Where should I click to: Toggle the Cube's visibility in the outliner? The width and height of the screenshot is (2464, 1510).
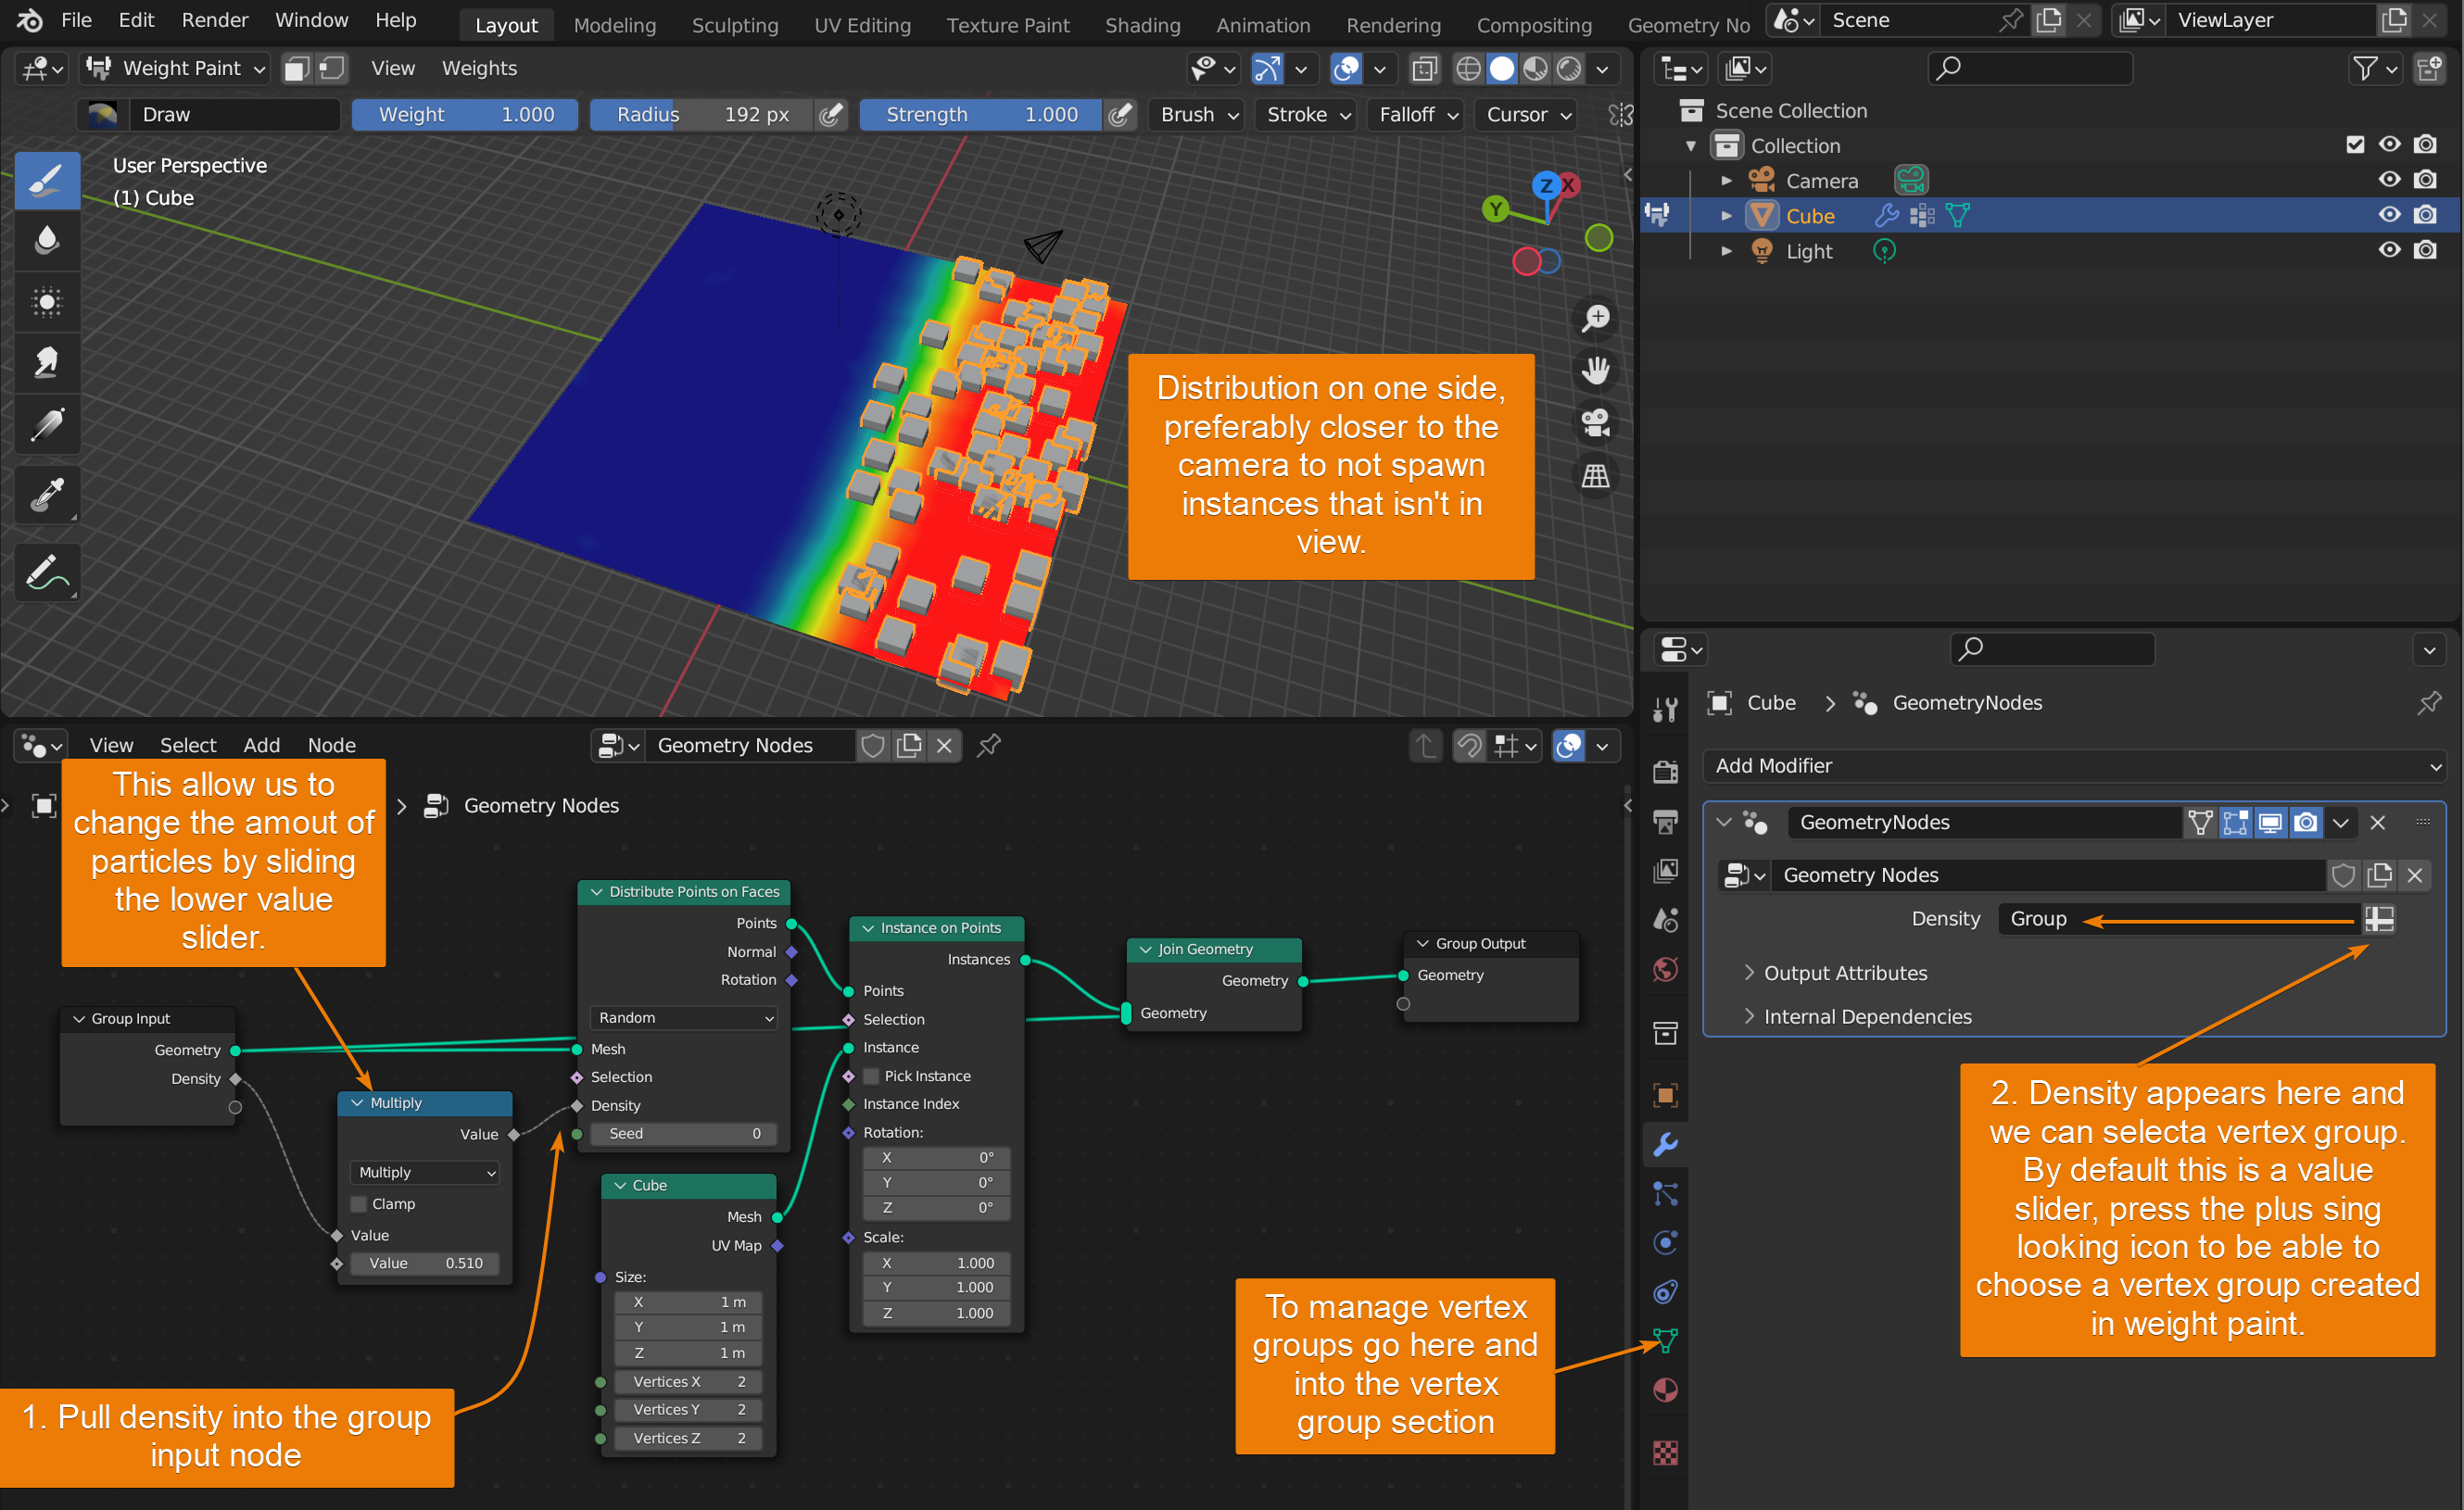point(2389,214)
